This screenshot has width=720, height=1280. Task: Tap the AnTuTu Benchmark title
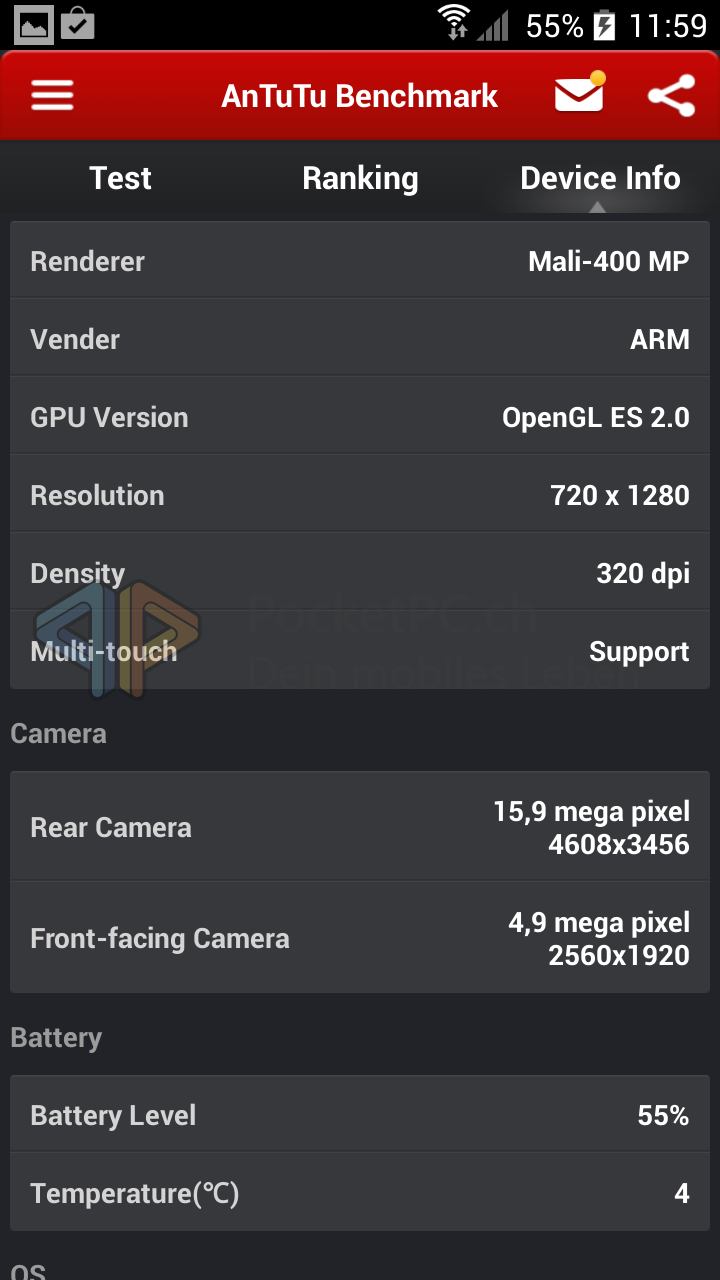(x=360, y=96)
